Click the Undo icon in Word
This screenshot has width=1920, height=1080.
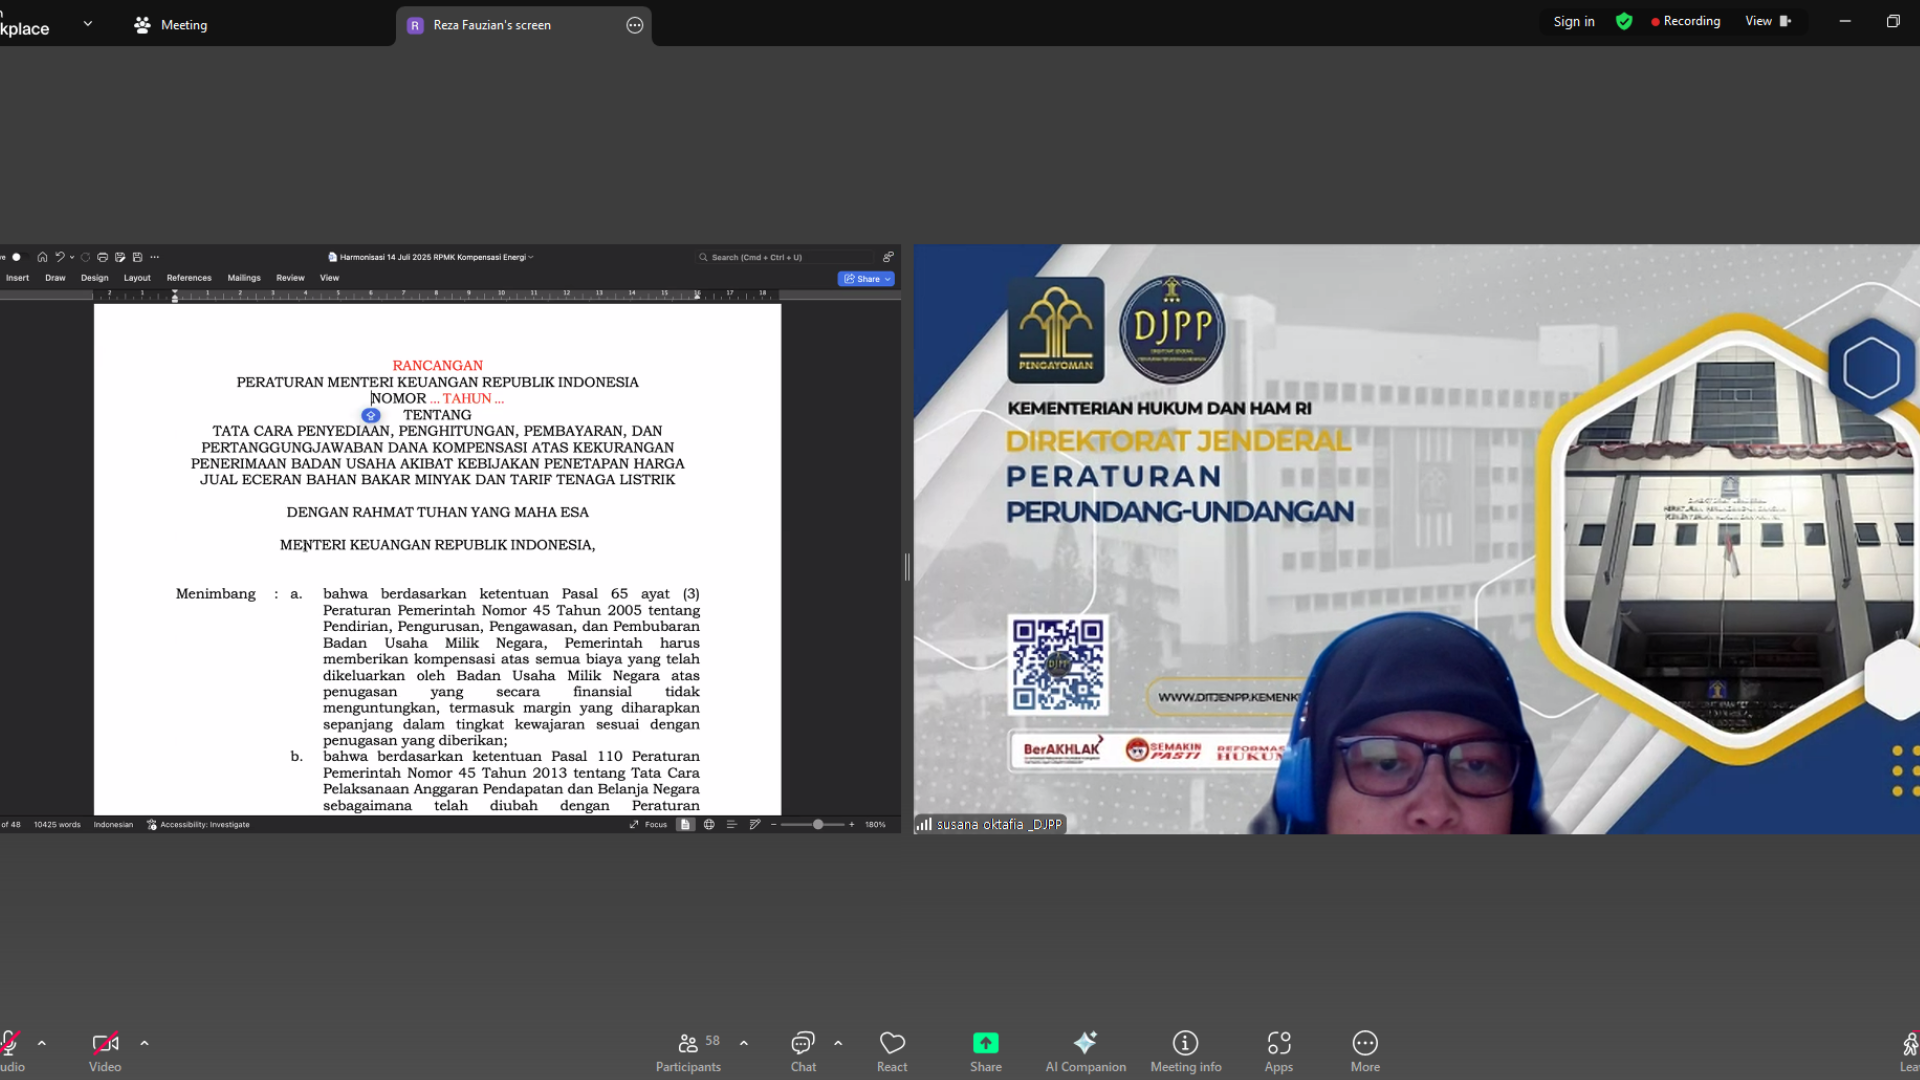(60, 257)
